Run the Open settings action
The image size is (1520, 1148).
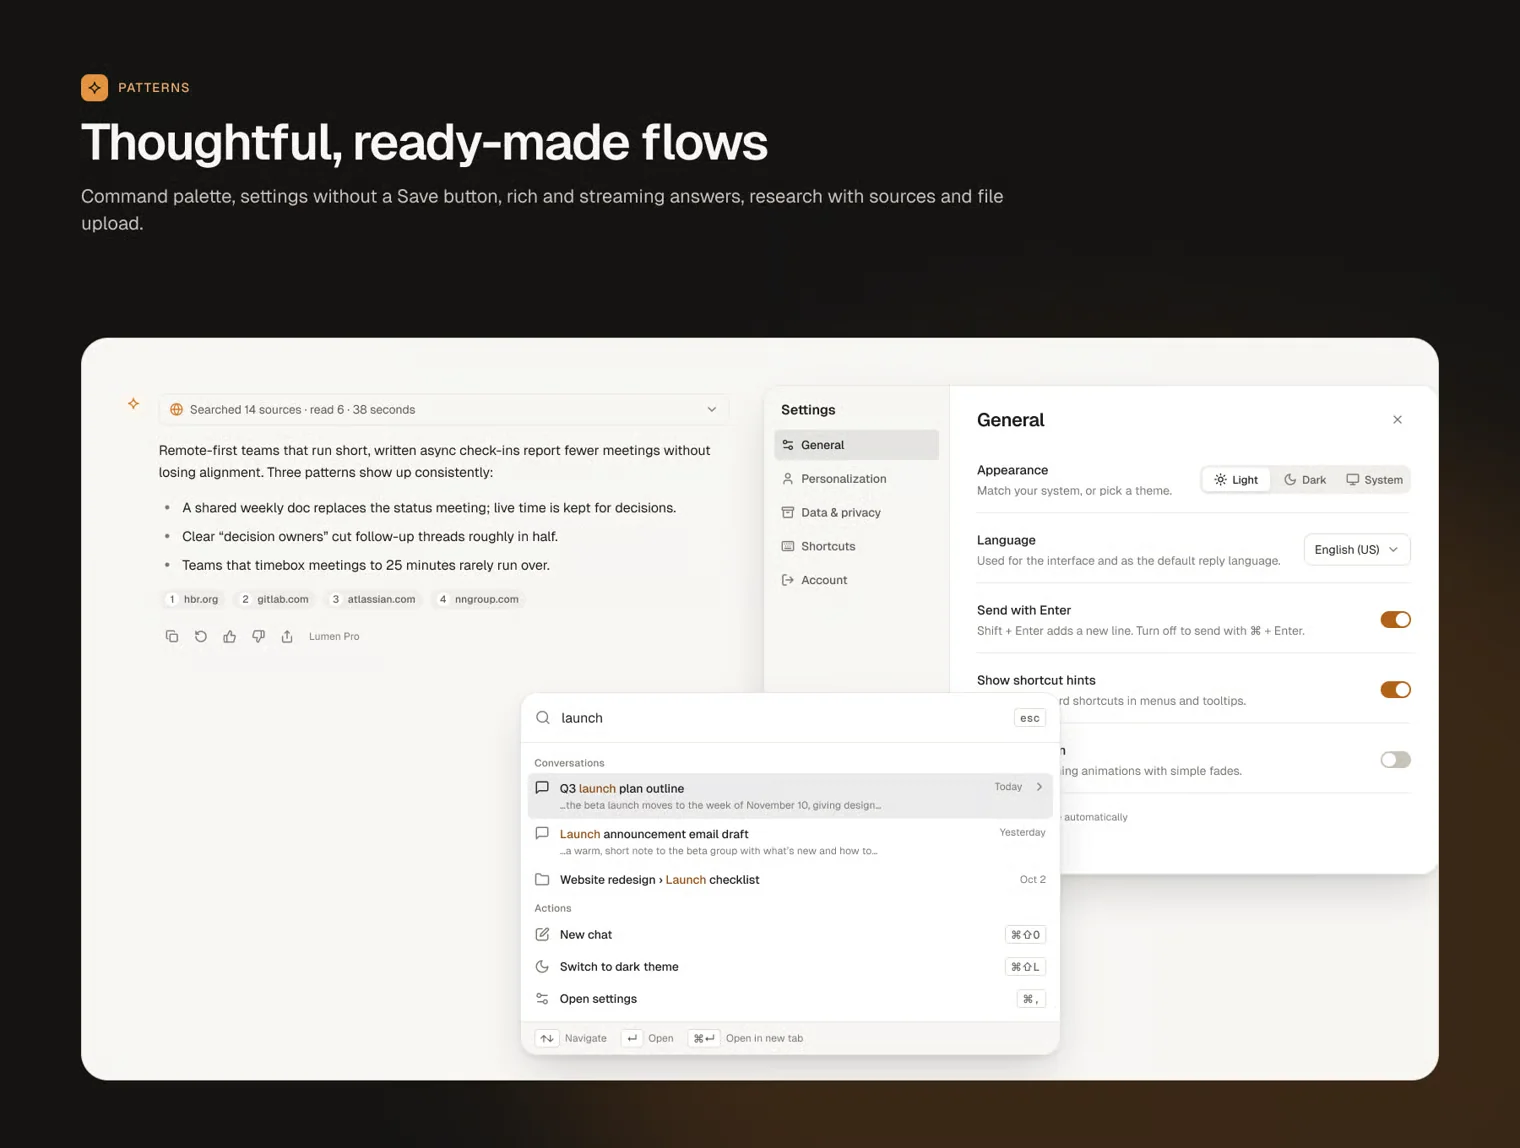pyautogui.click(x=790, y=999)
